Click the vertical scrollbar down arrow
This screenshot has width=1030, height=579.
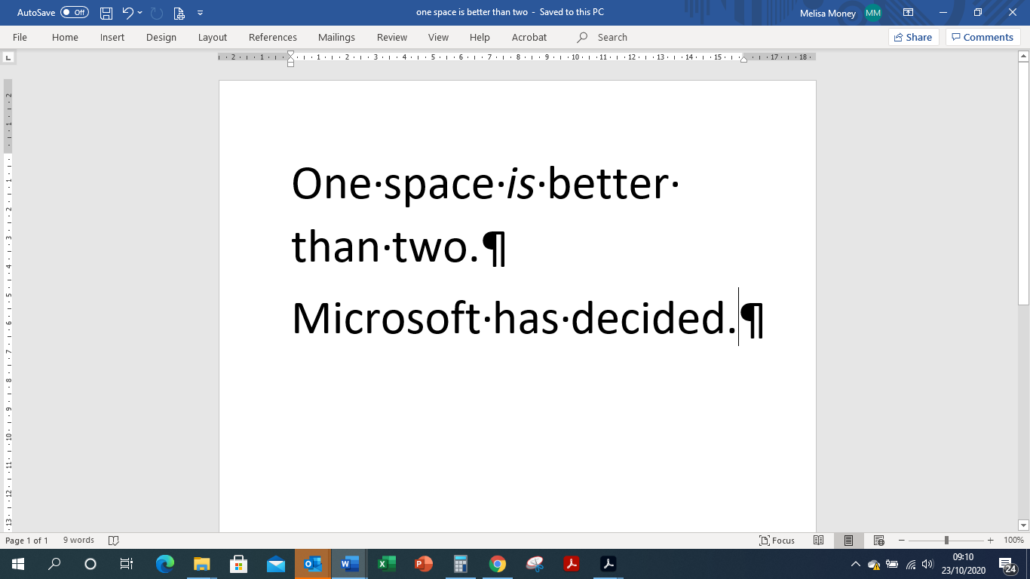1023,525
